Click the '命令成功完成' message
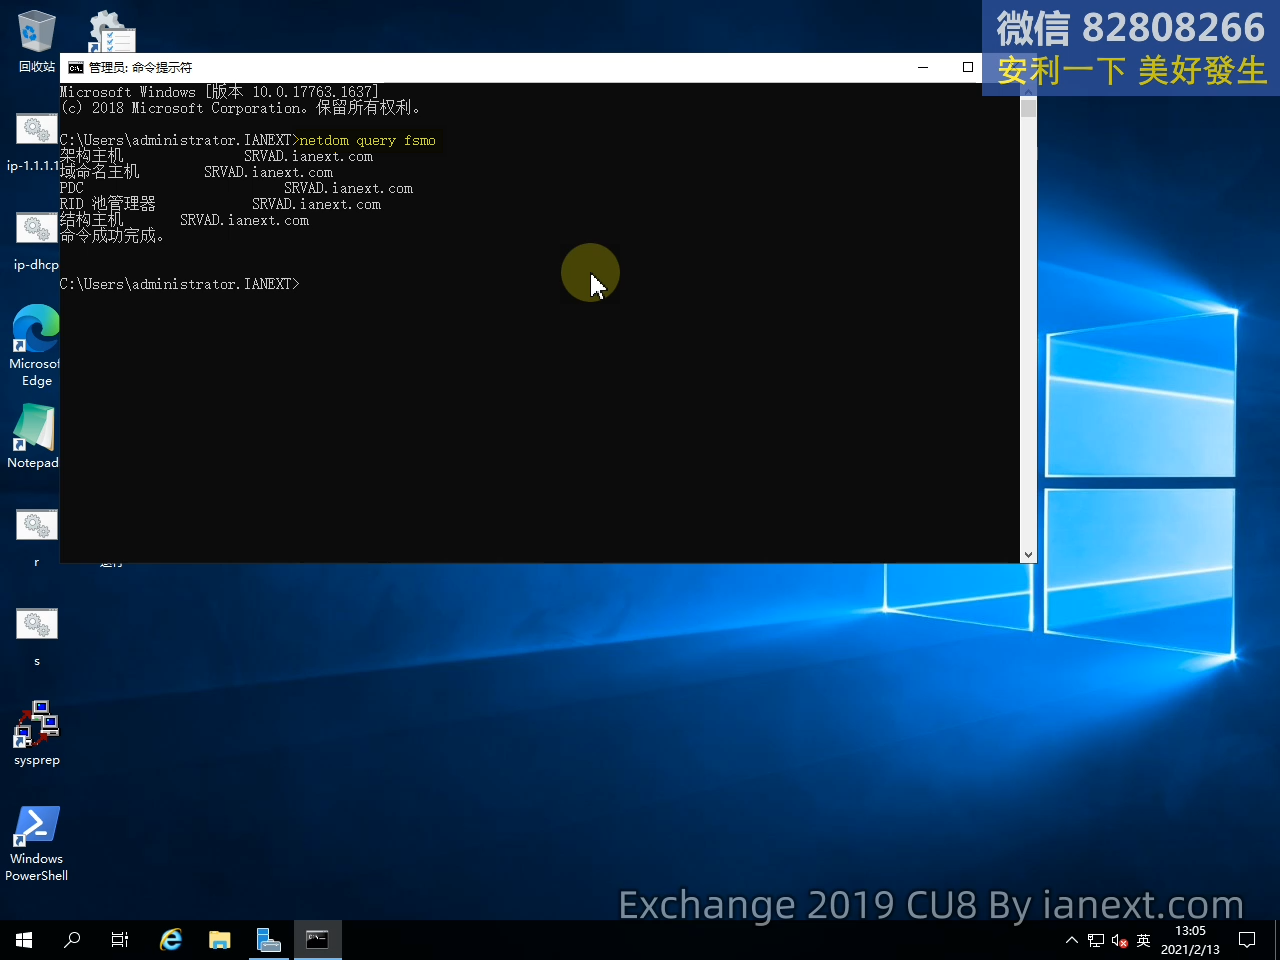The width and height of the screenshot is (1280, 960). (x=112, y=236)
